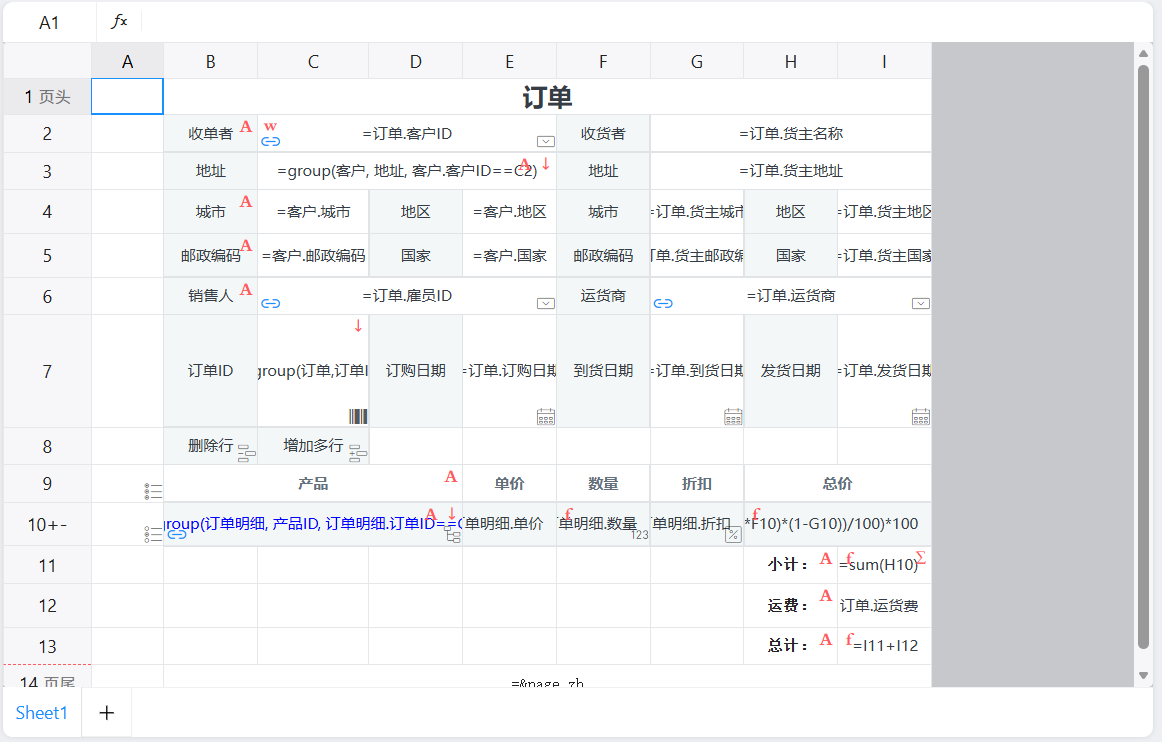Click the sigma icon in sum(H10) cell
Viewport: 1162px width, 742px height.
click(920, 557)
